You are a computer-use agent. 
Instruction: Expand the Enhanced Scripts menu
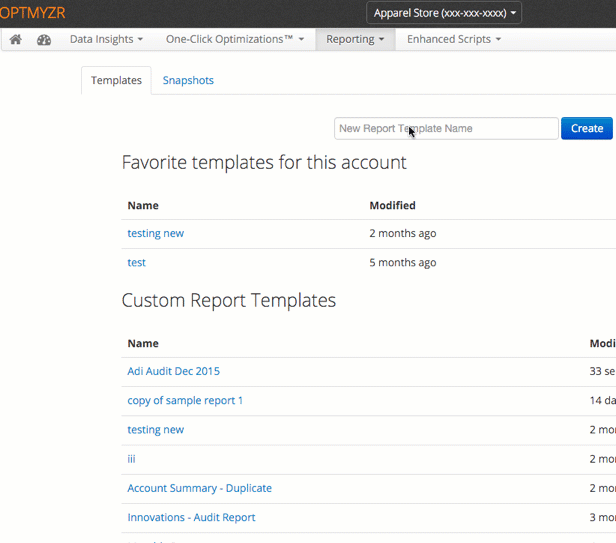[454, 40]
